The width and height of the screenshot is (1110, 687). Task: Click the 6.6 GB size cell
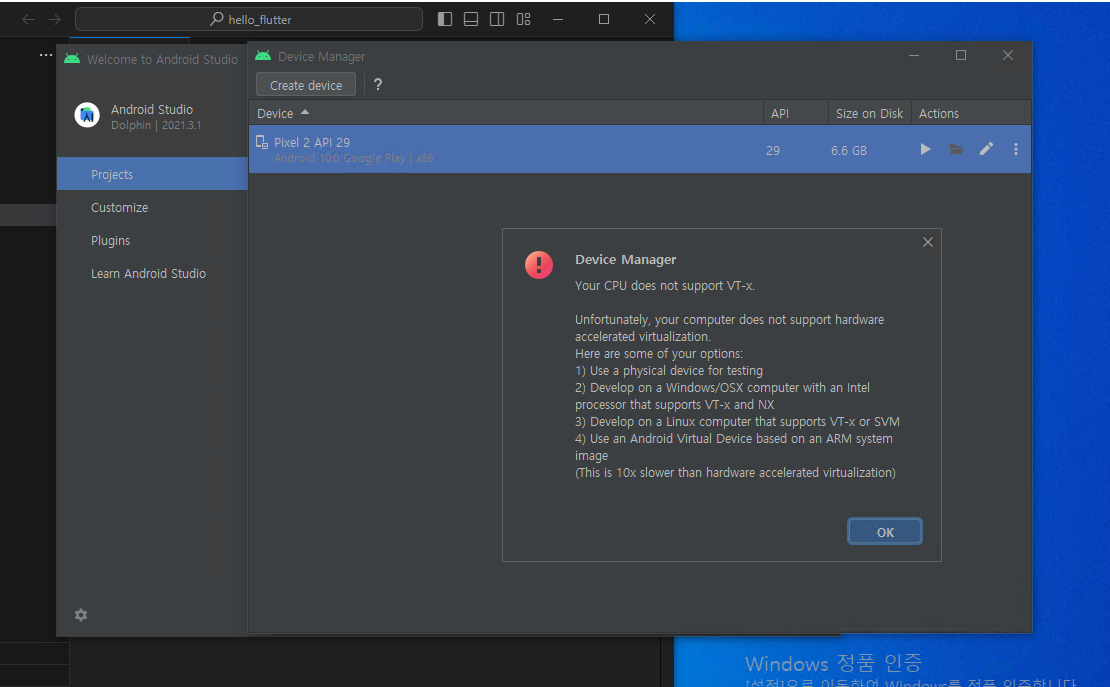[x=849, y=150]
